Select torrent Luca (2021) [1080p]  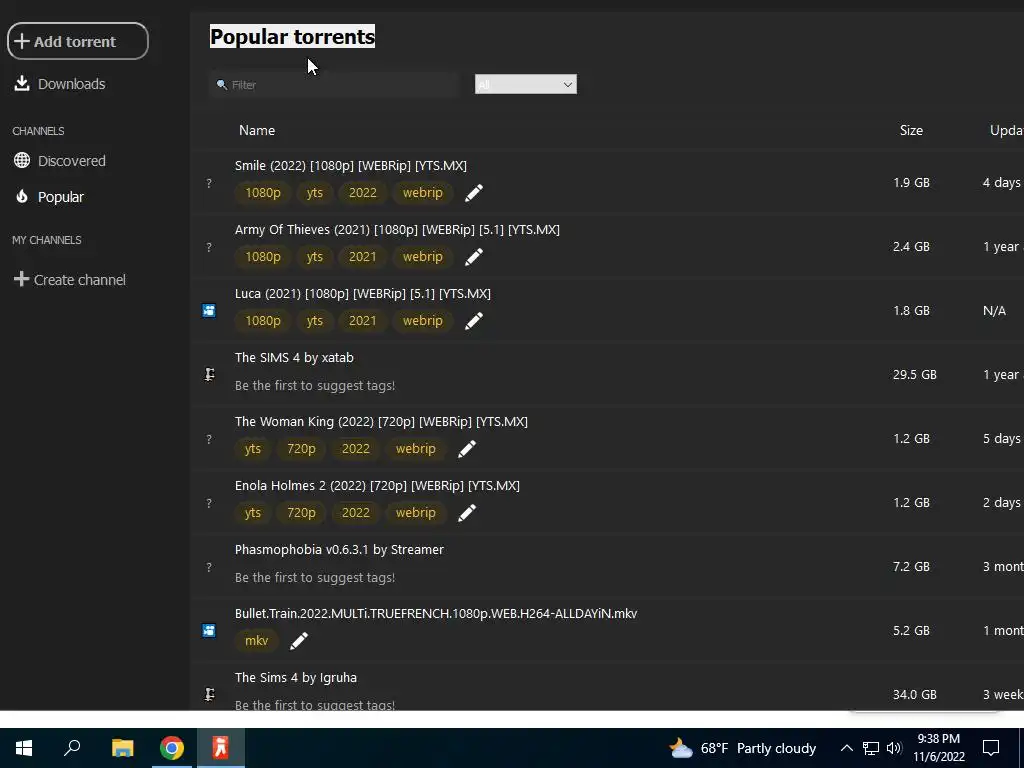click(362, 293)
